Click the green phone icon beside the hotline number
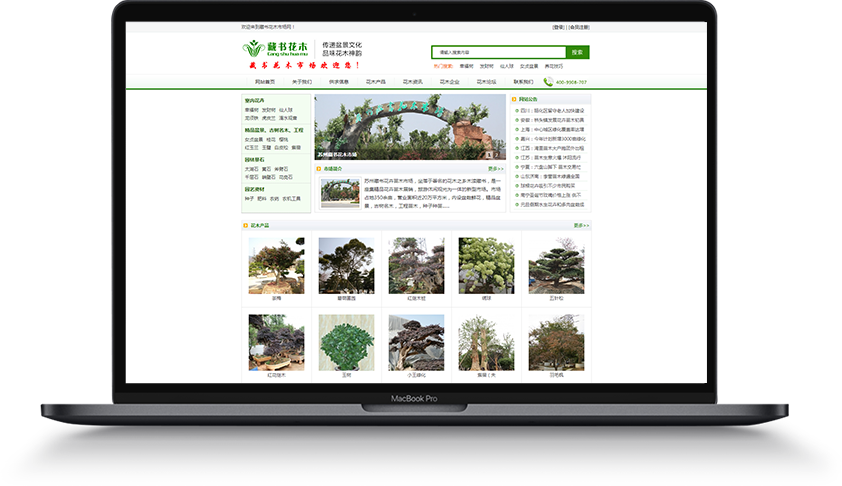842x486 pixels. pyautogui.click(x=548, y=82)
